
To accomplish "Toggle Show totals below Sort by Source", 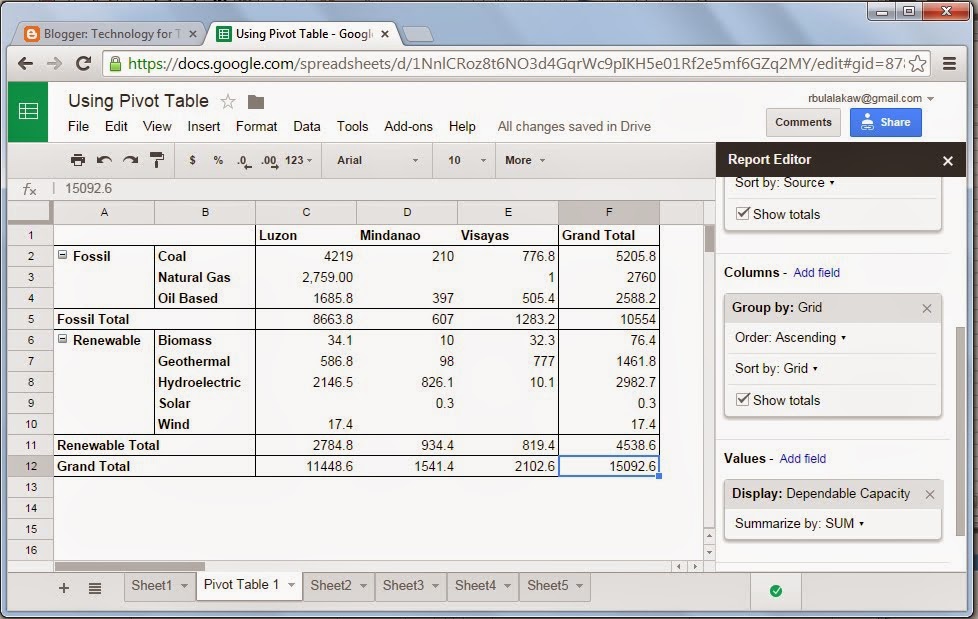I will tap(741, 214).
